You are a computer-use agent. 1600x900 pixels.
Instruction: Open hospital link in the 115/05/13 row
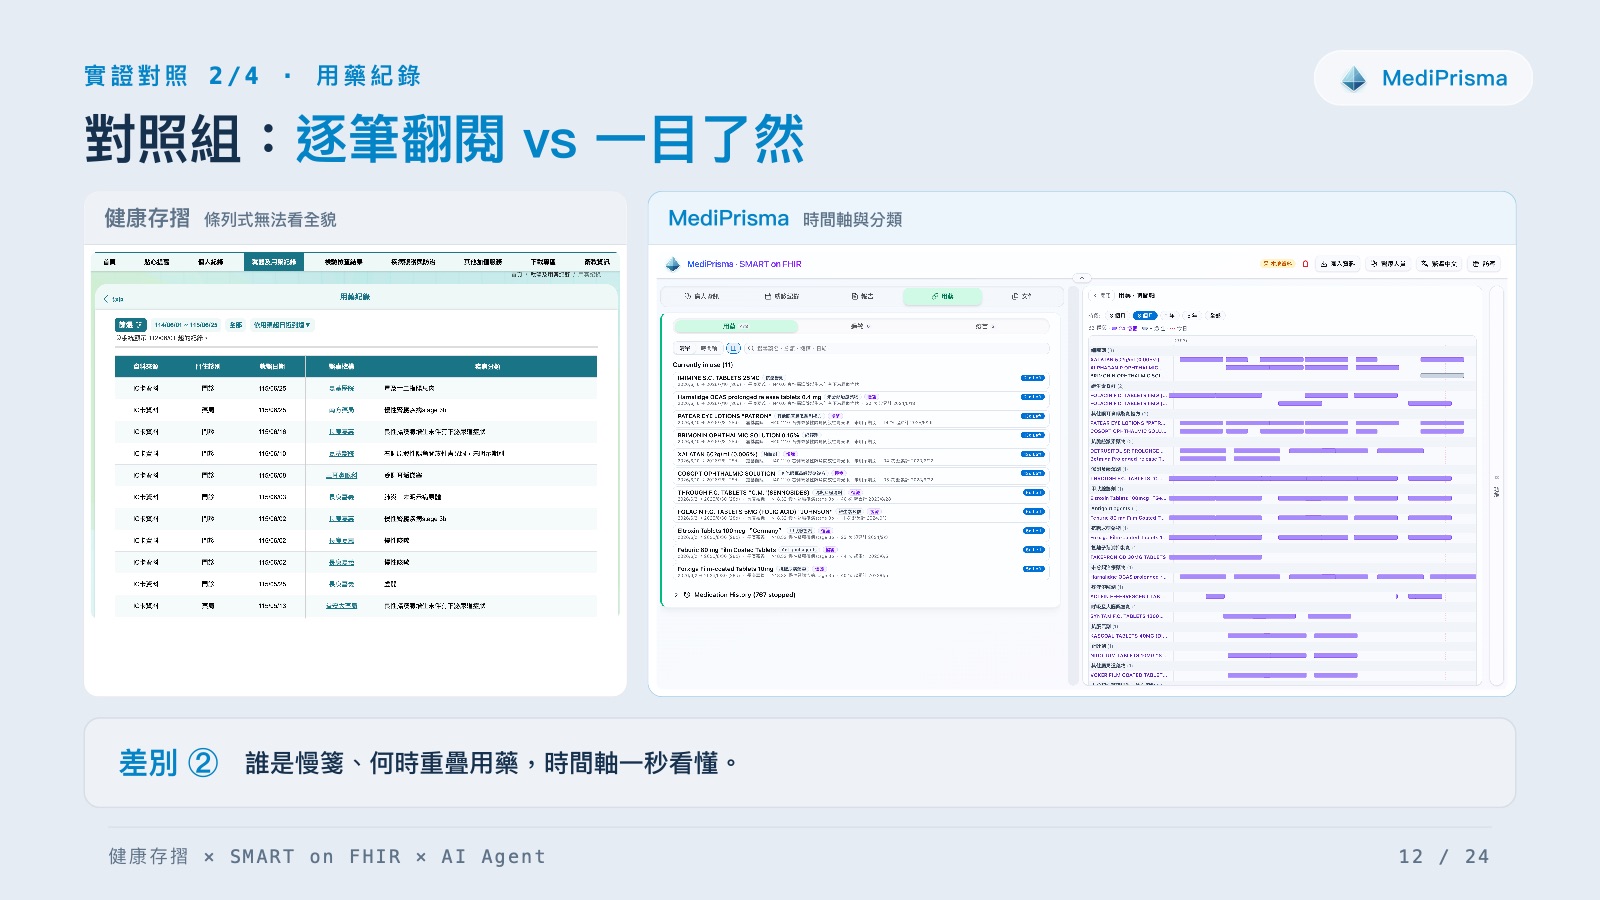tap(342, 606)
